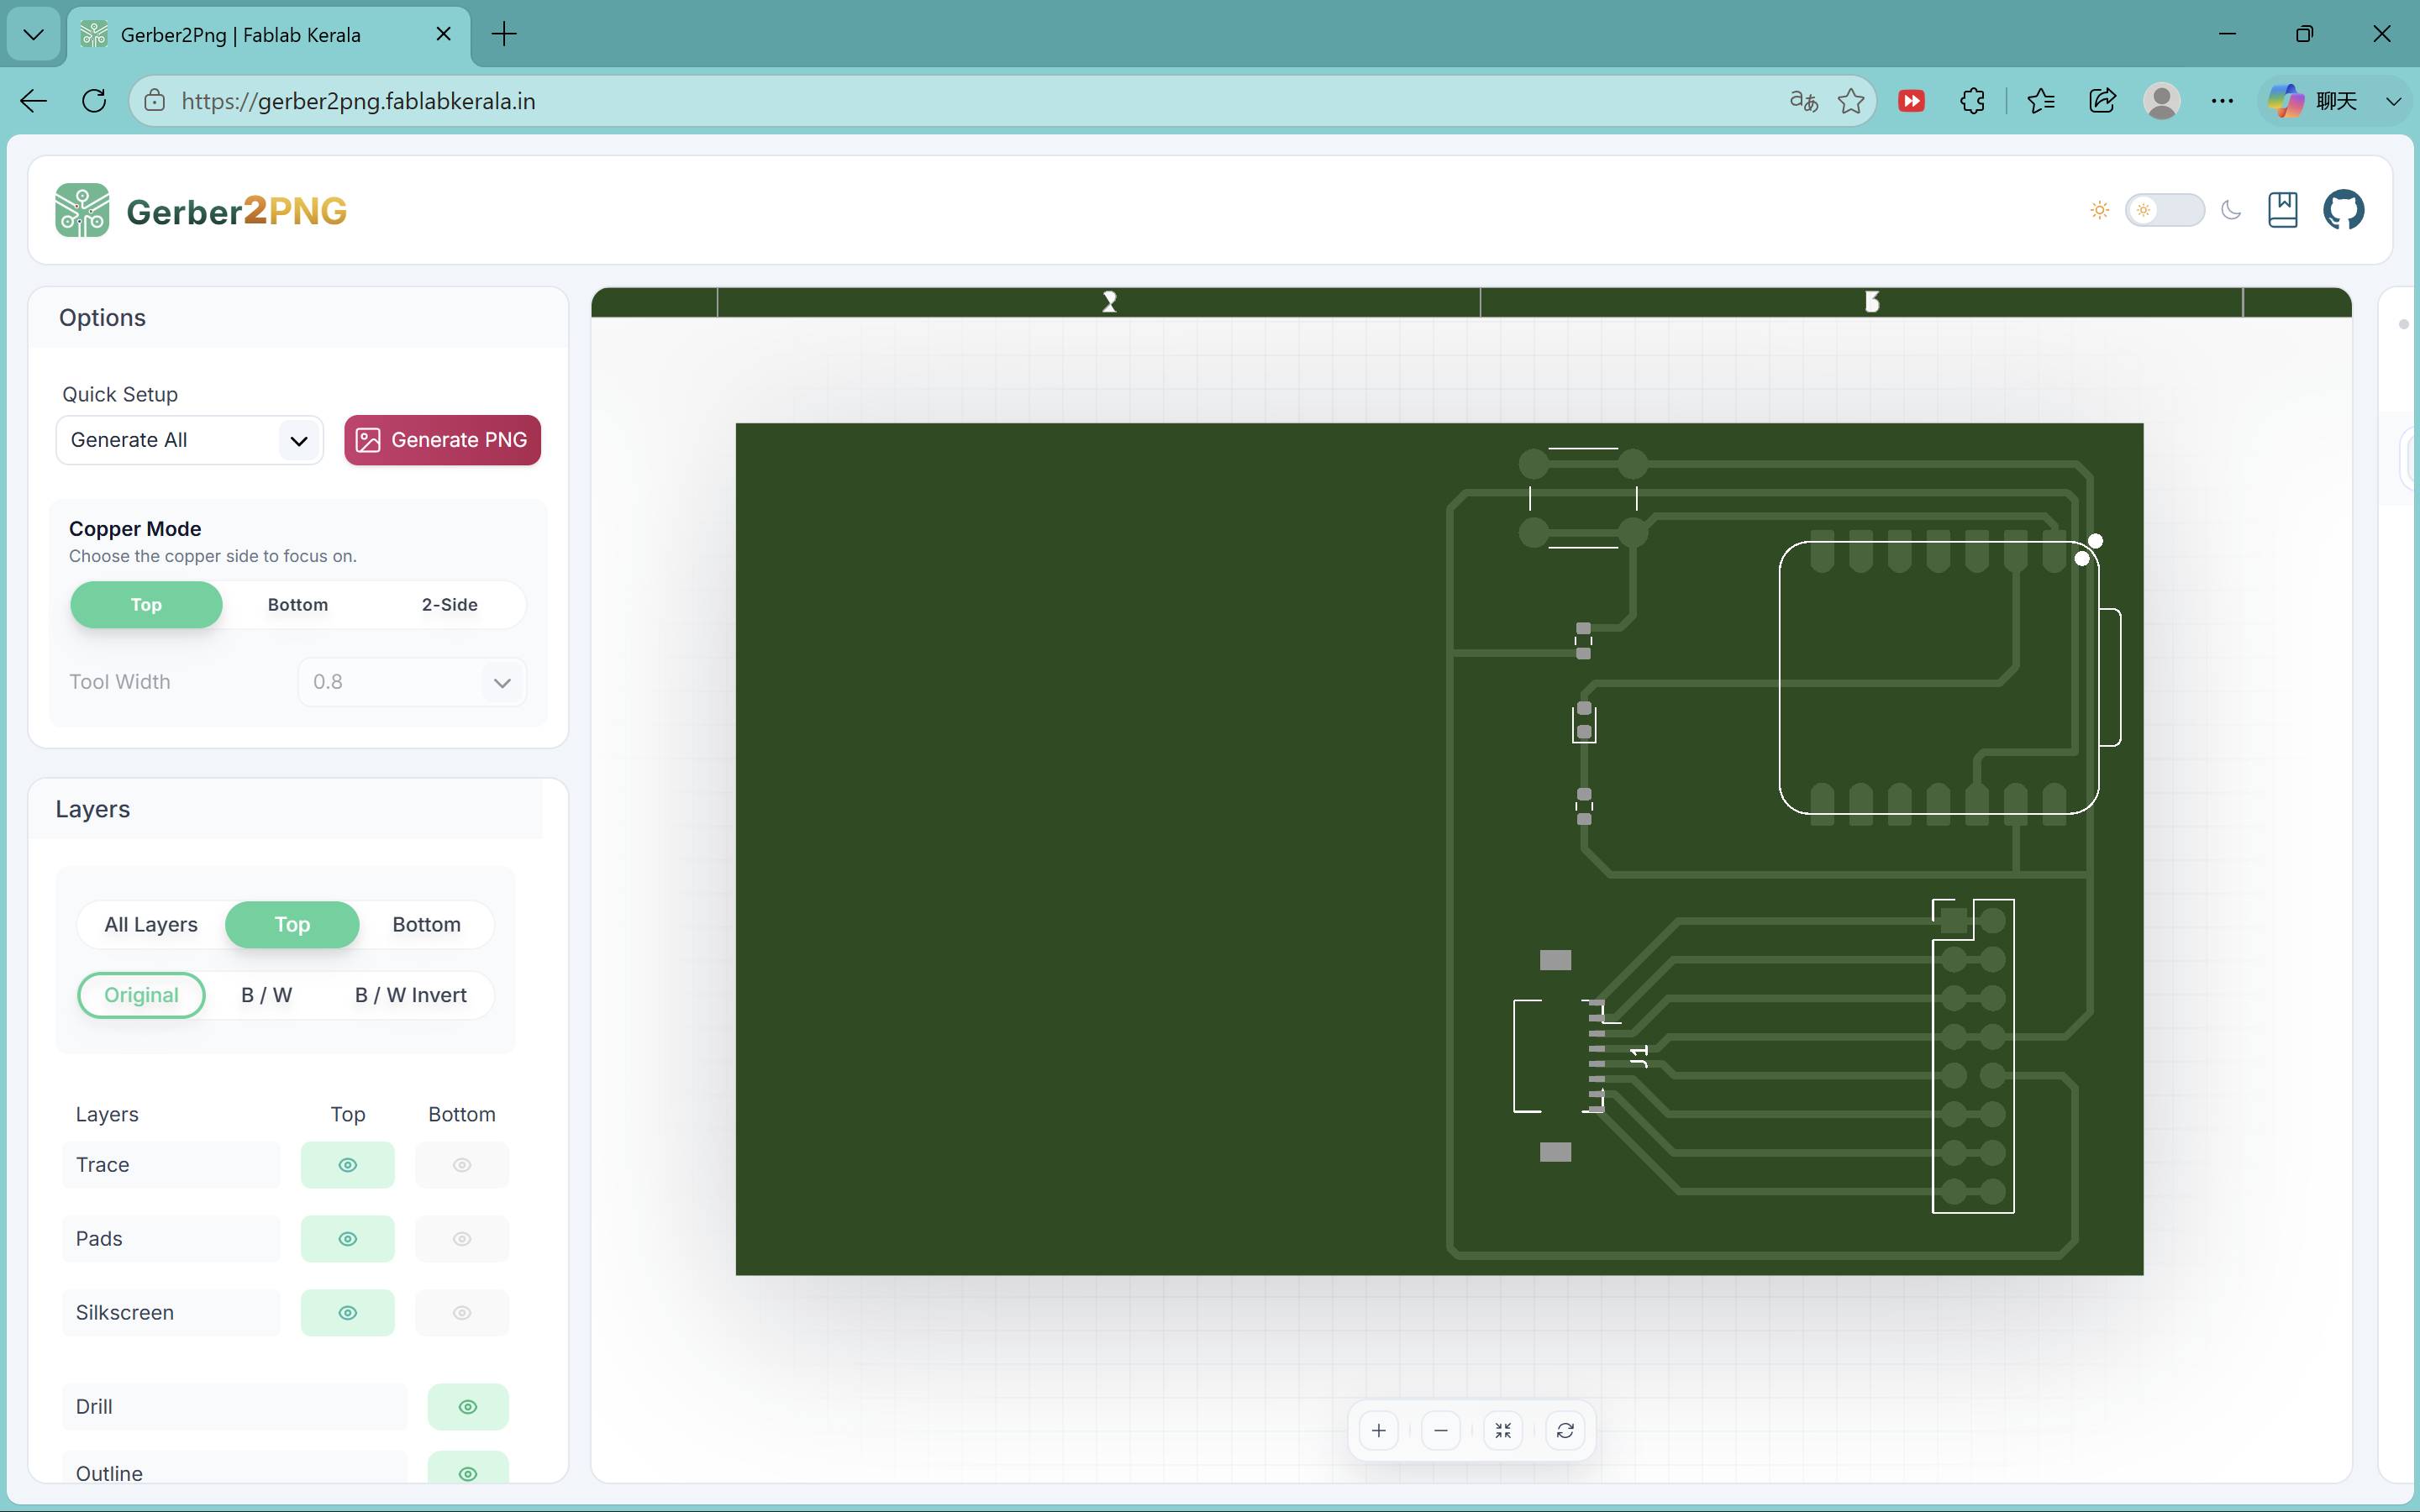The image size is (2420, 1512).
Task: Toggle Pads bottom layer visibility
Action: coord(462,1239)
